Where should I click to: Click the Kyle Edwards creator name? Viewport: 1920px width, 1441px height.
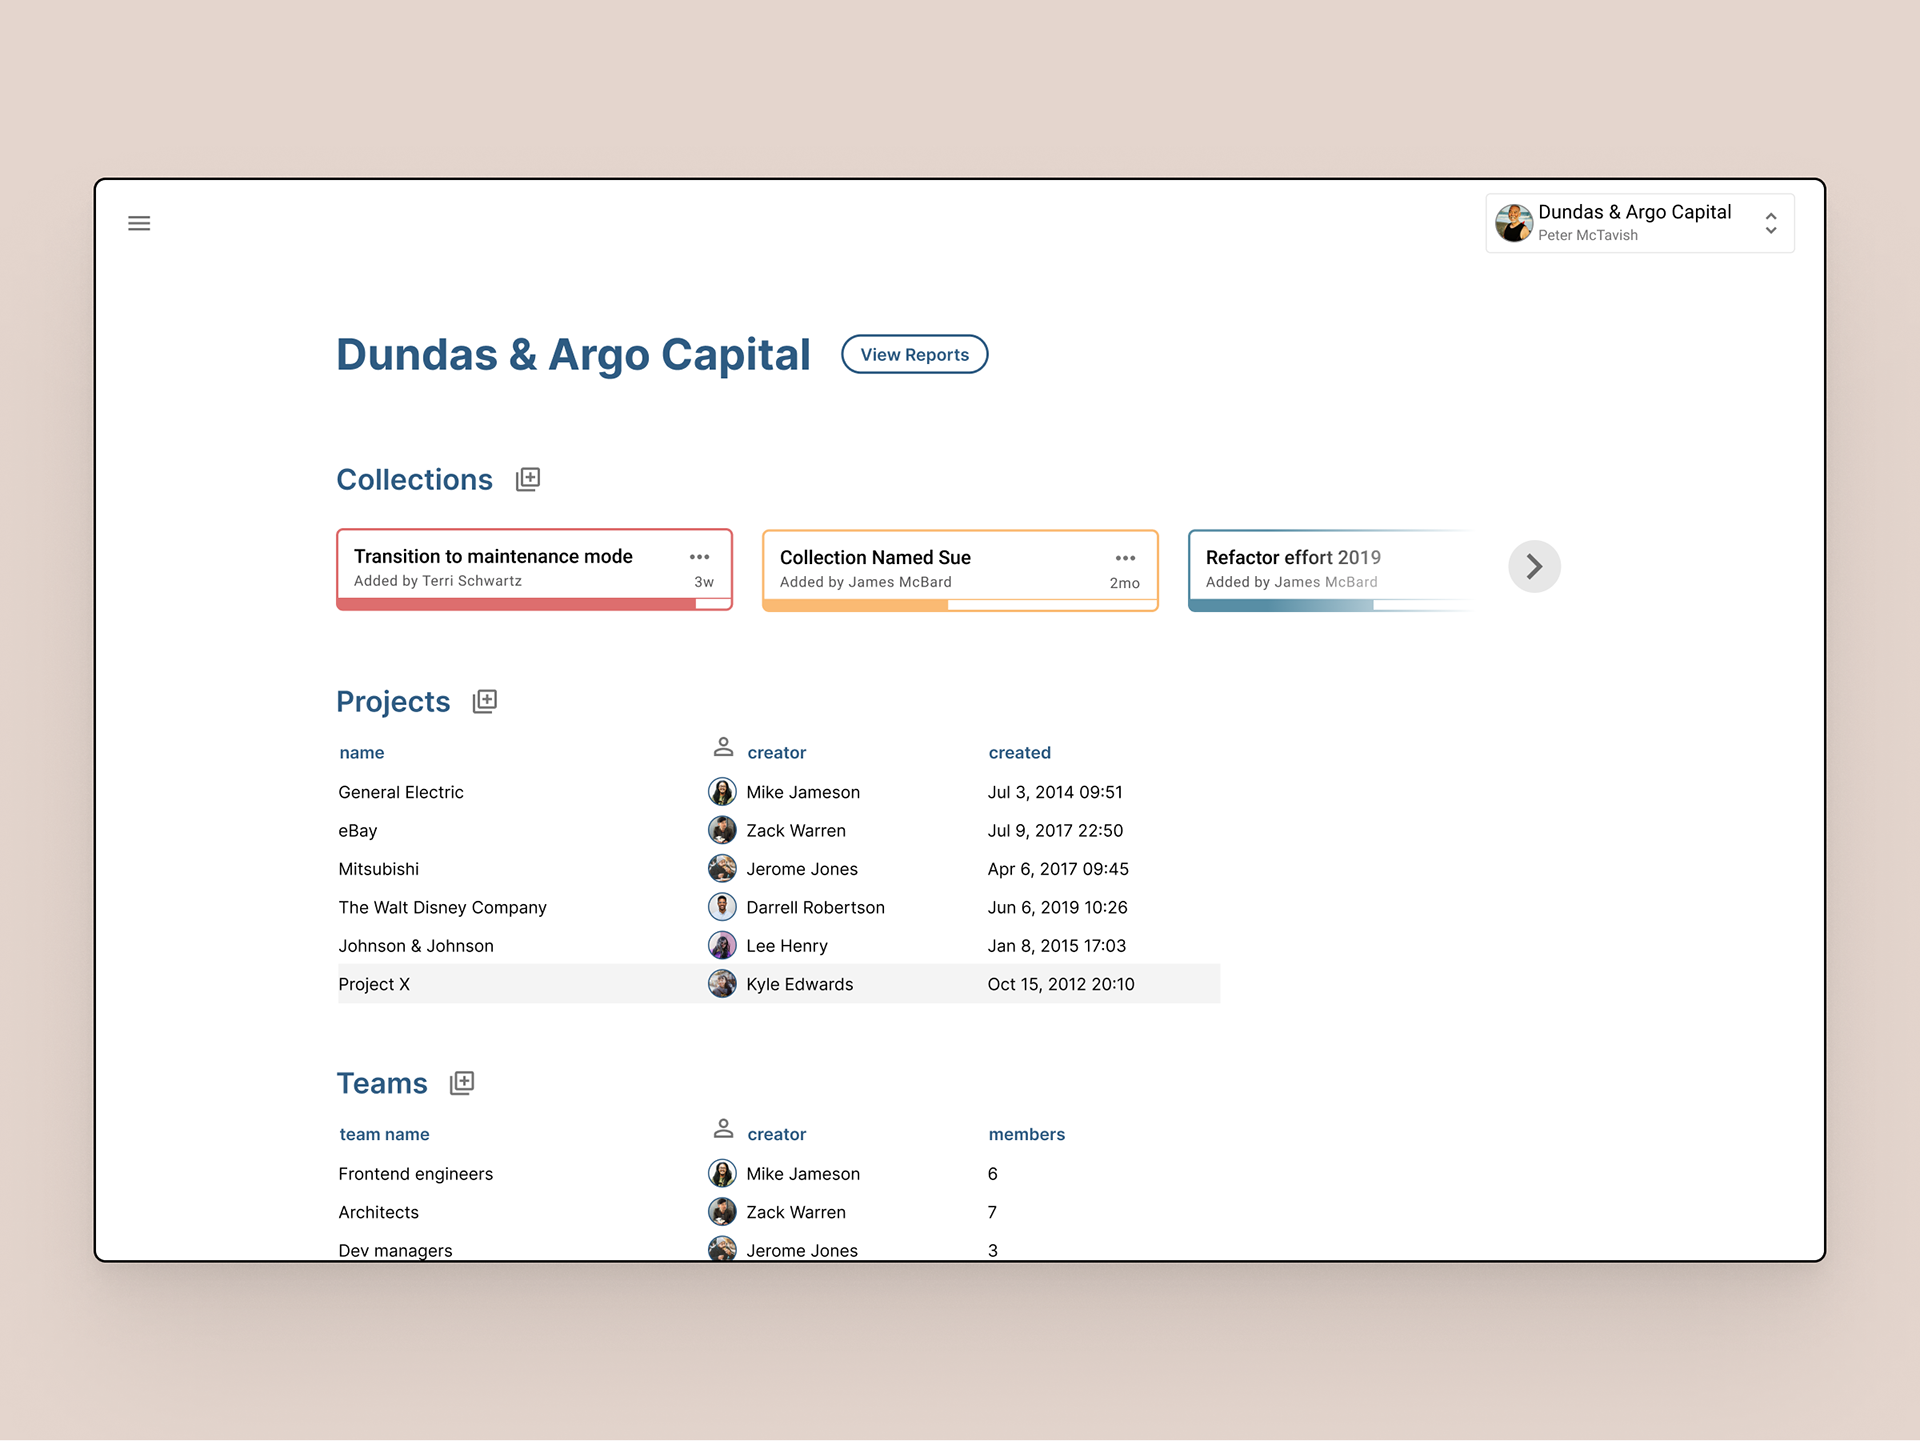click(800, 985)
